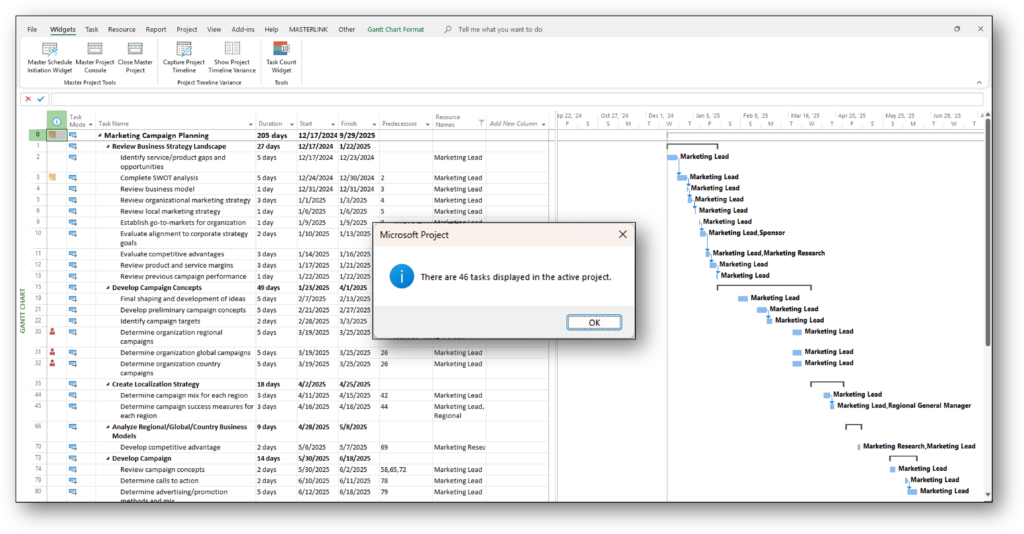Click task mode icon for Review business model
Image resolution: width=1024 pixels, height=534 pixels.
[72, 189]
